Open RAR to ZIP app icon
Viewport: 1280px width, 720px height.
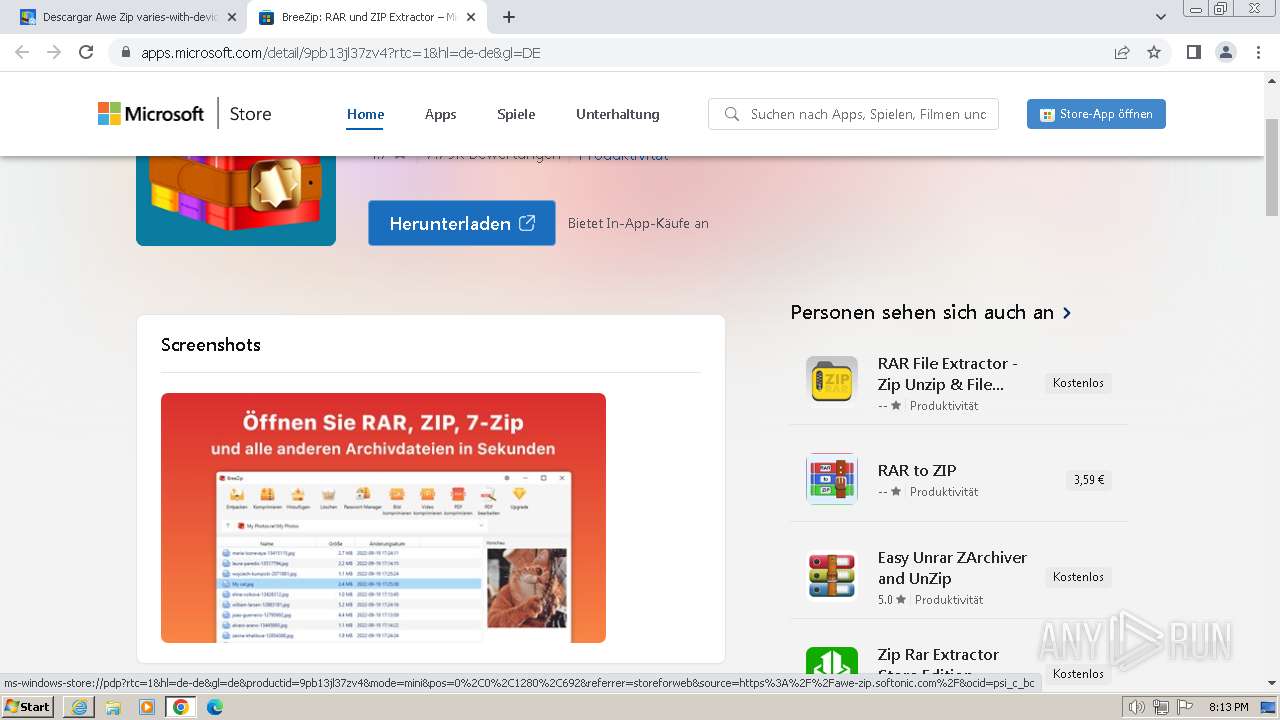[x=832, y=479]
